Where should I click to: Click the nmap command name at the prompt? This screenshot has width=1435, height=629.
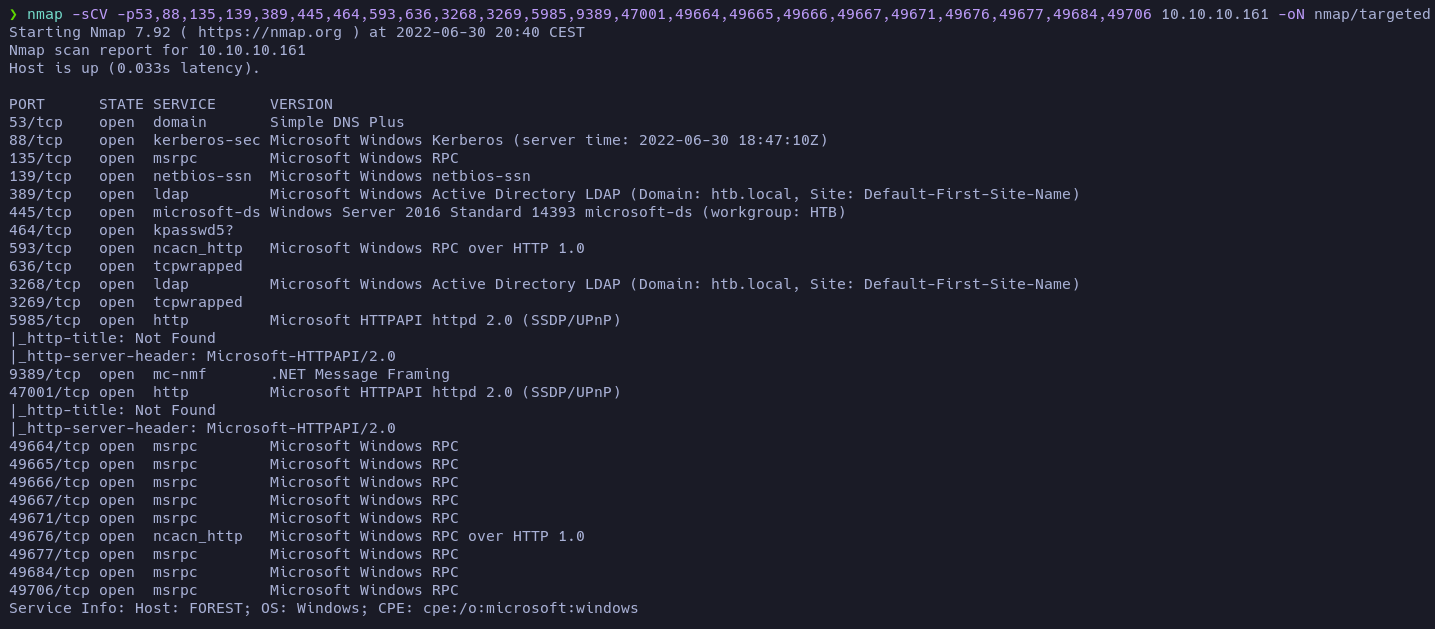(x=44, y=14)
